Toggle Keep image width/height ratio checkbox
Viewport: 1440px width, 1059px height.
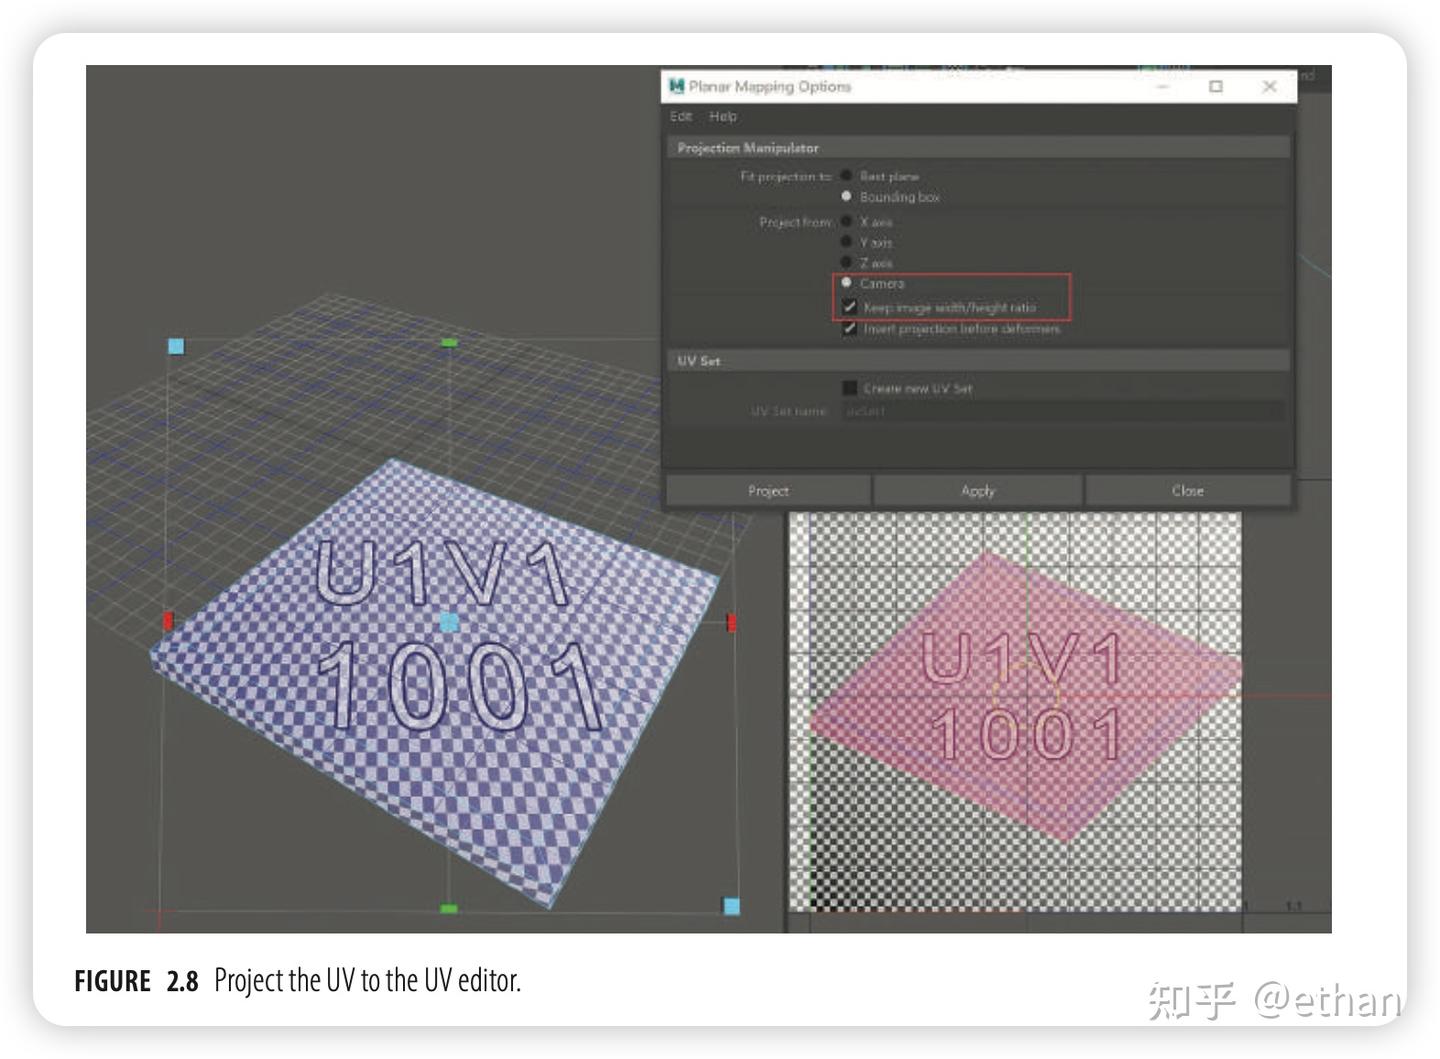(849, 307)
